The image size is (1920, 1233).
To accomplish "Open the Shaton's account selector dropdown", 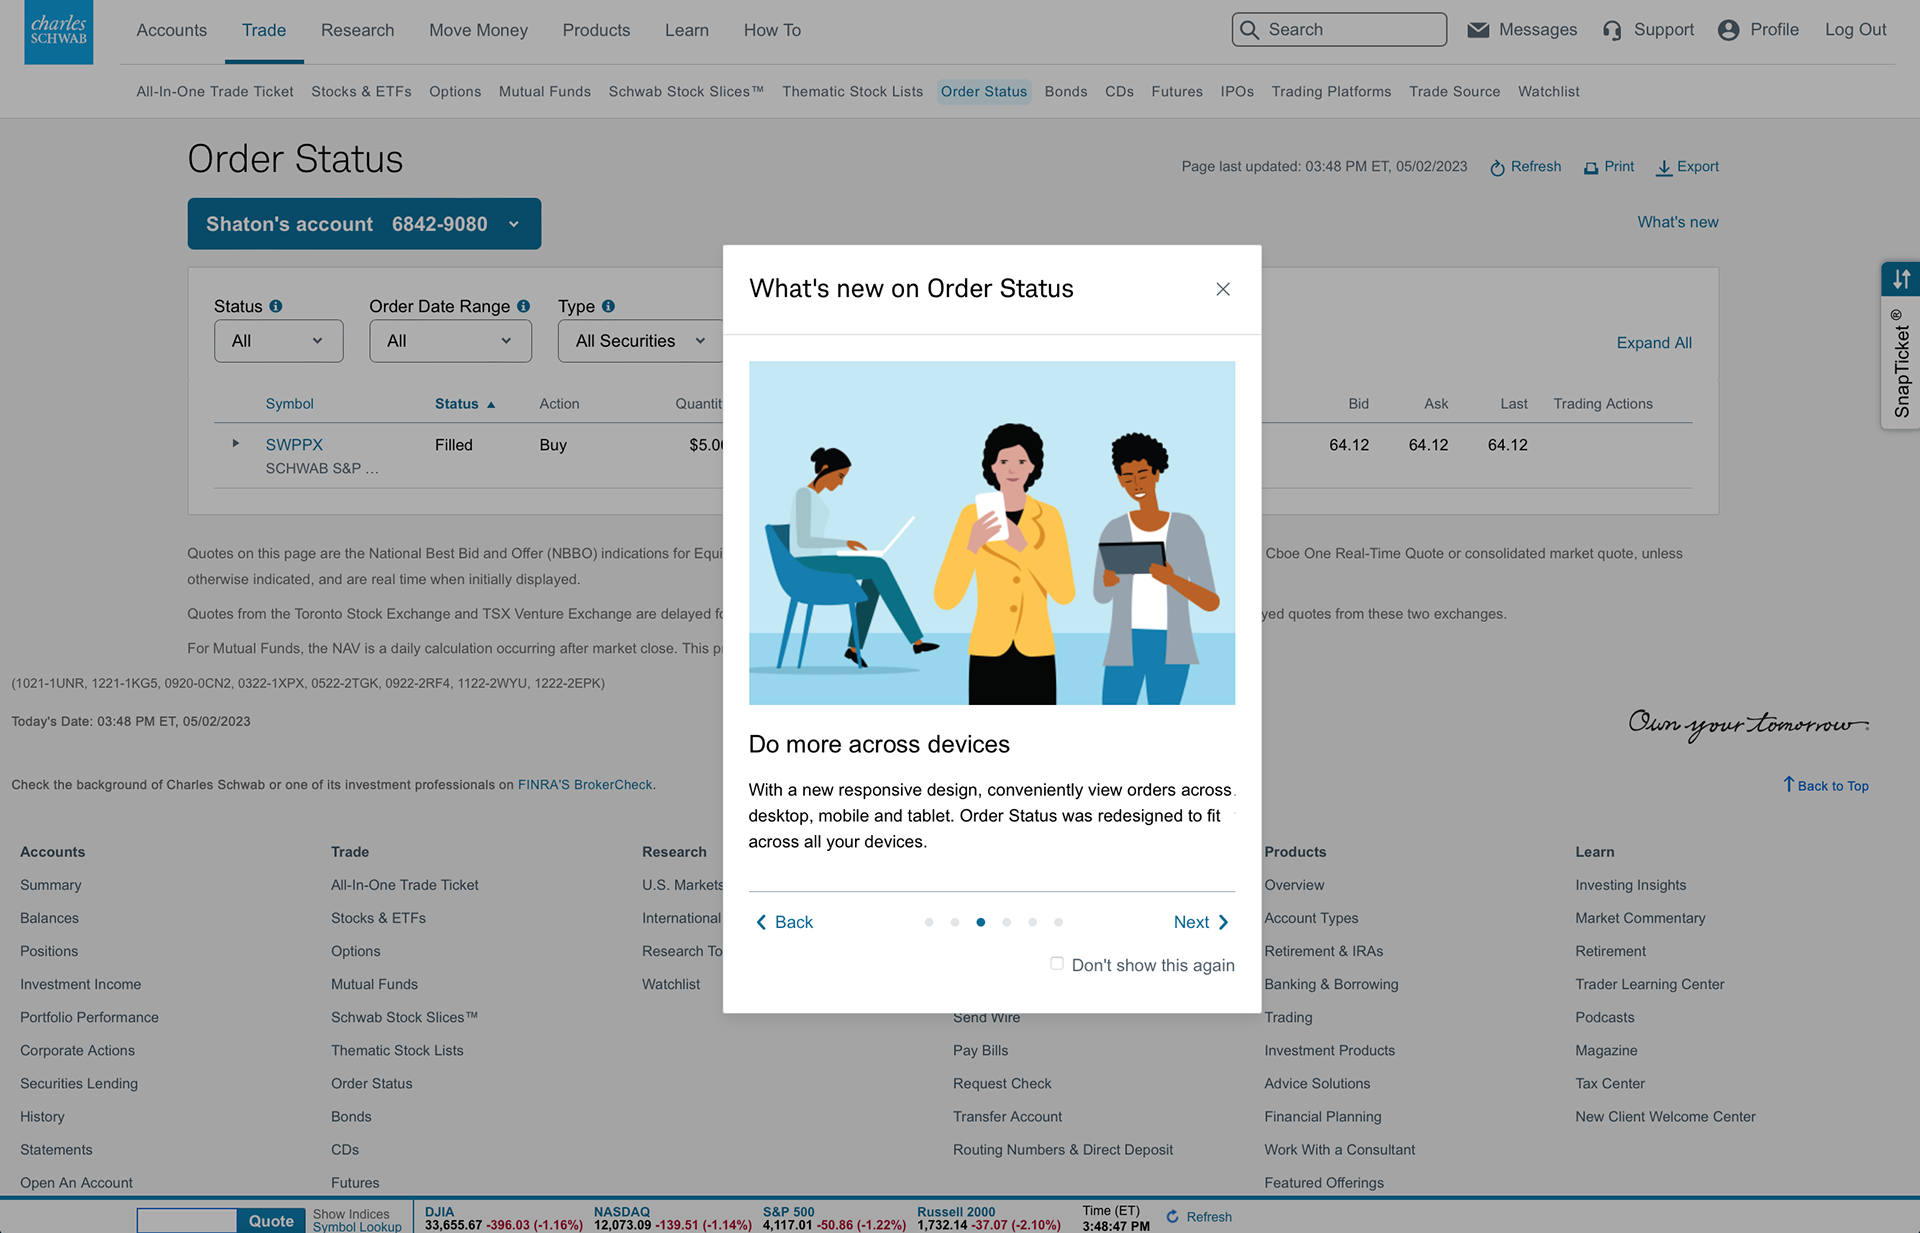I will pyautogui.click(x=364, y=224).
